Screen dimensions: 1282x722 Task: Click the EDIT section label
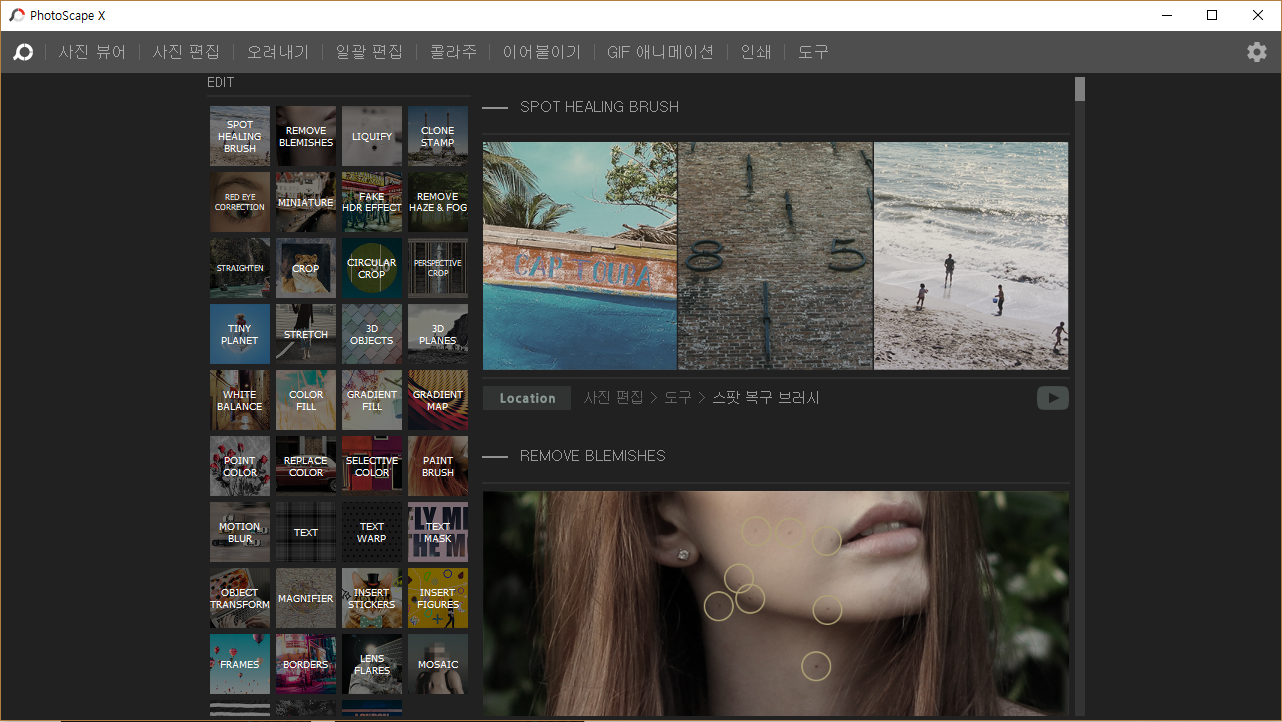221,83
